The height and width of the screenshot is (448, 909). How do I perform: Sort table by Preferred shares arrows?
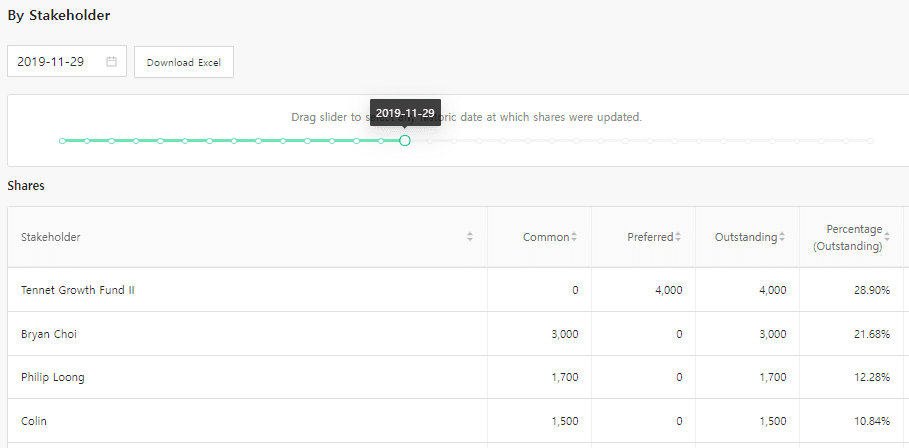pos(678,236)
